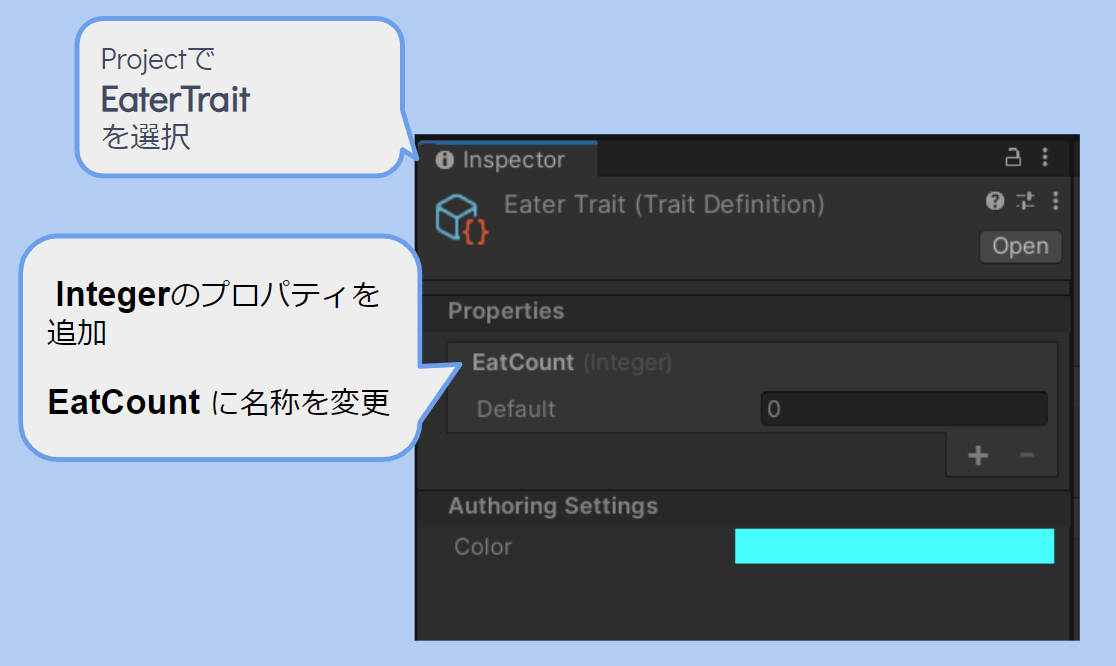1116x666 pixels.
Task: Click the Color field label
Action: (x=483, y=546)
